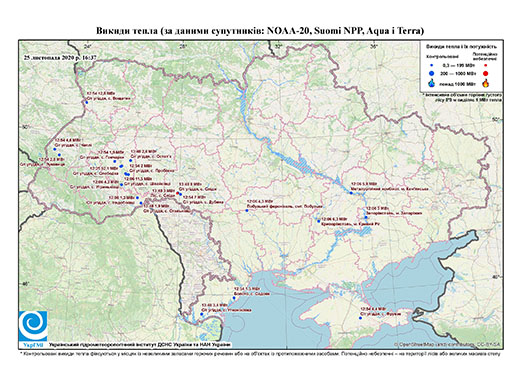
Task: Click the small blue dot in legend
Action: pos(431,66)
